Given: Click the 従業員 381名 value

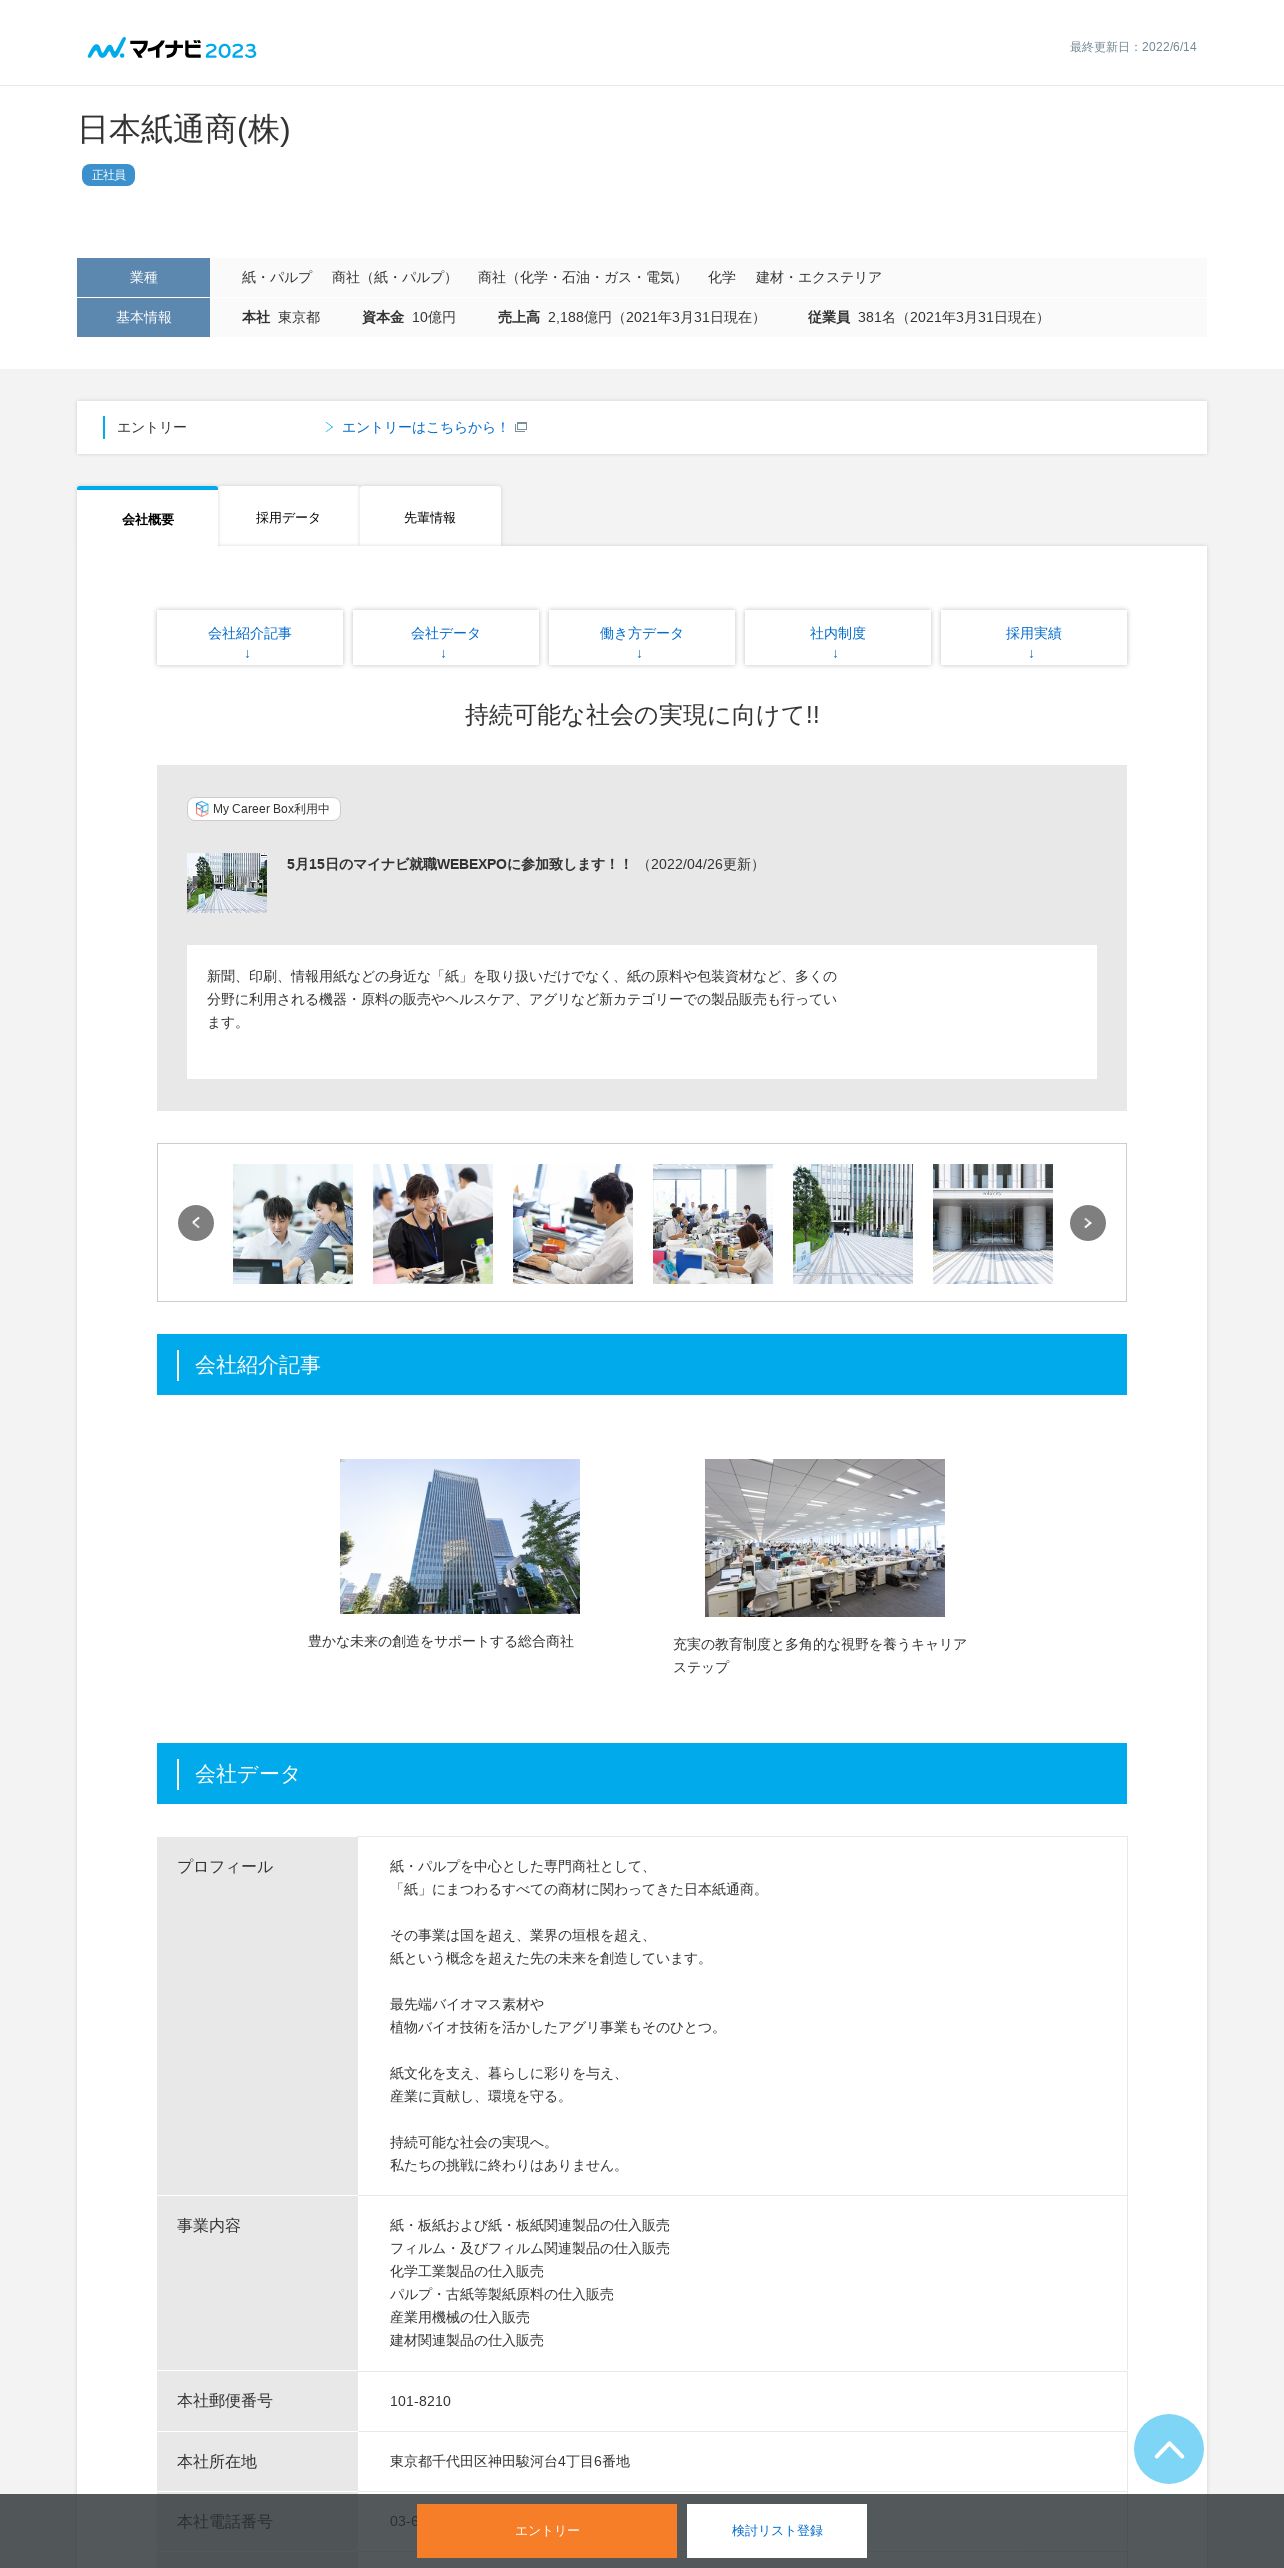Looking at the screenshot, I should click(929, 317).
